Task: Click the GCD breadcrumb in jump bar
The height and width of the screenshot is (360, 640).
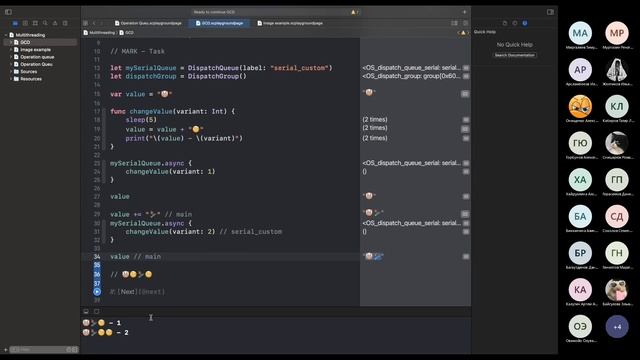Action: 127,33
